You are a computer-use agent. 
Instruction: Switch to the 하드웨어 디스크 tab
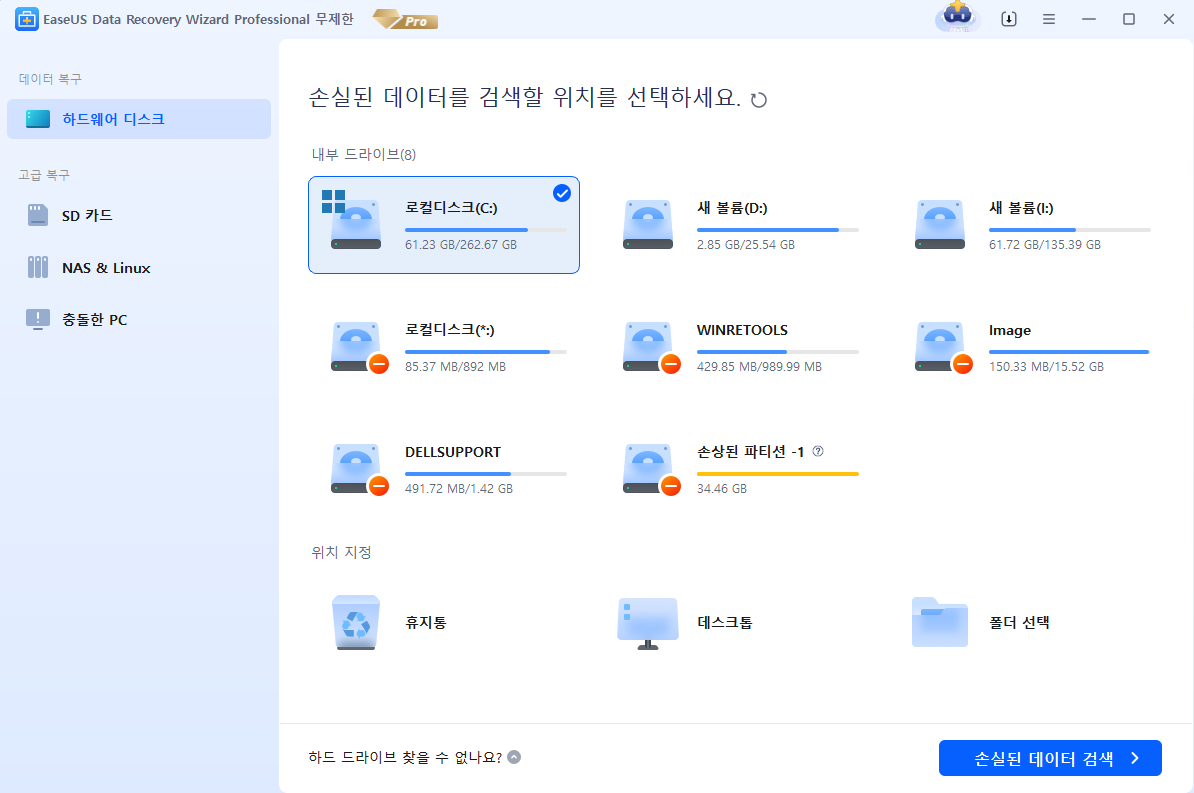coord(110,118)
